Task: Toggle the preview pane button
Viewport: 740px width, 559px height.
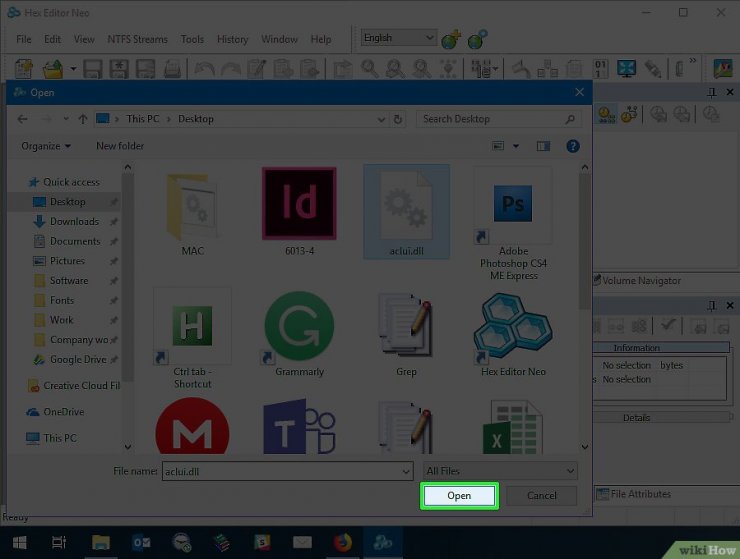Action: coord(543,146)
